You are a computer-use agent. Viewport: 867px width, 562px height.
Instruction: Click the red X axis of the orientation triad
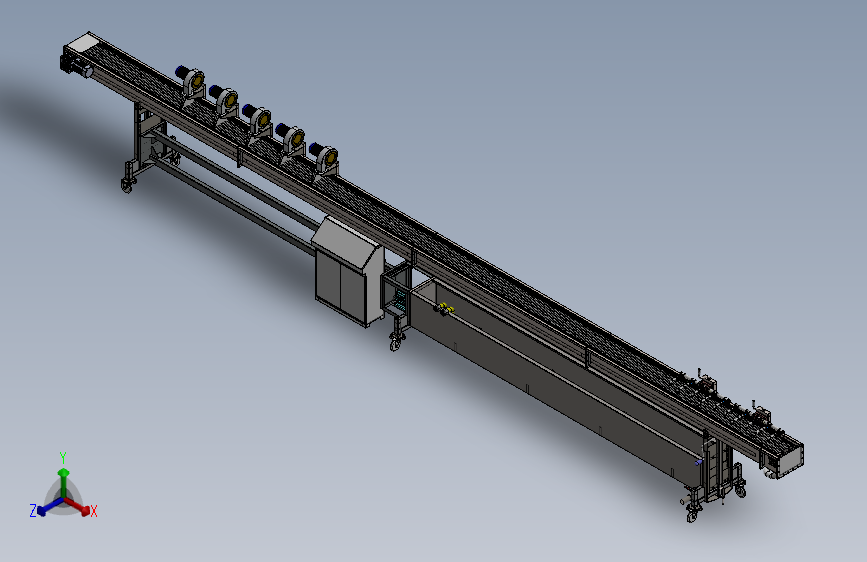(x=78, y=506)
